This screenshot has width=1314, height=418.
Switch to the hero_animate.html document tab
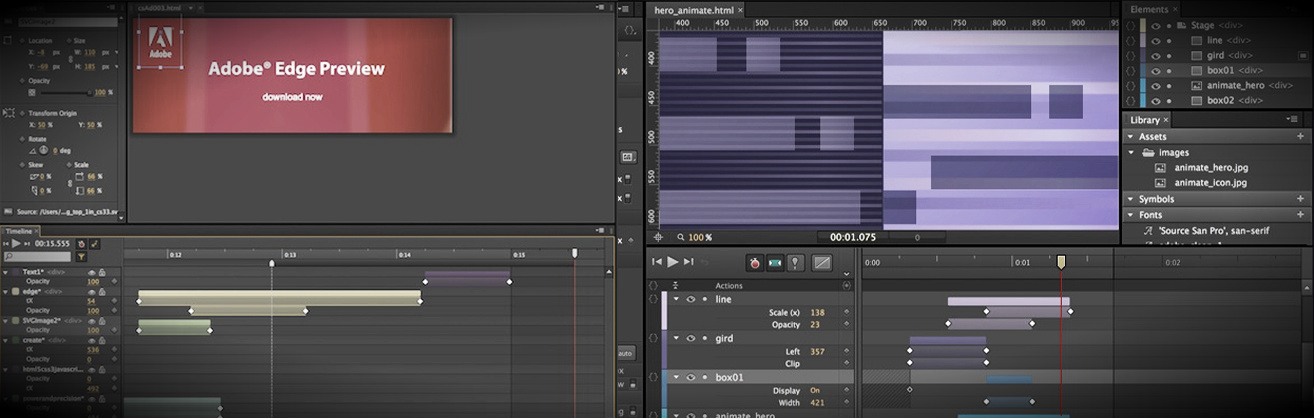coord(692,10)
